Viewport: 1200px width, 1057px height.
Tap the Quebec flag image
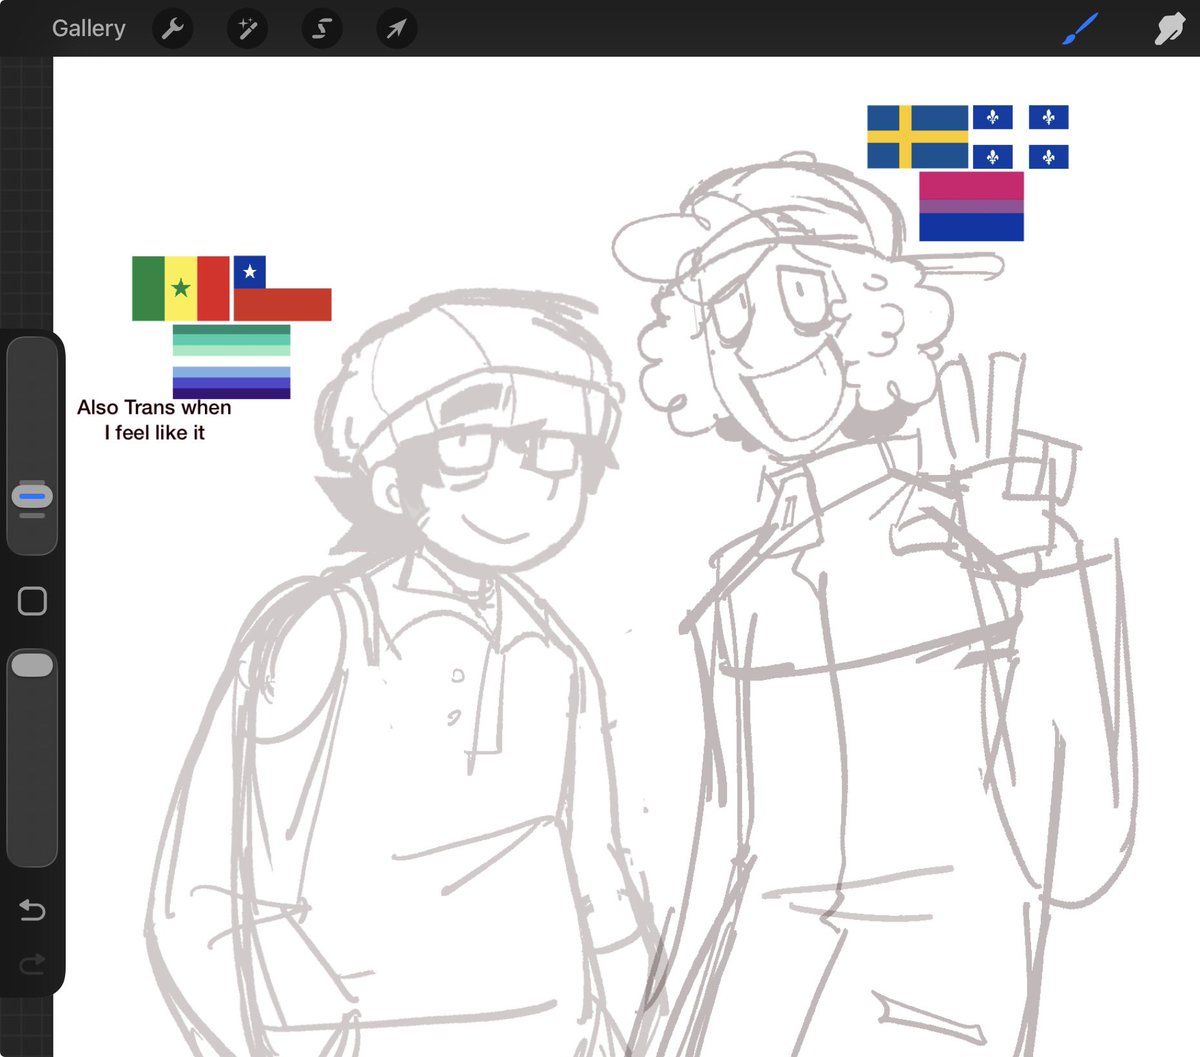1020,136
